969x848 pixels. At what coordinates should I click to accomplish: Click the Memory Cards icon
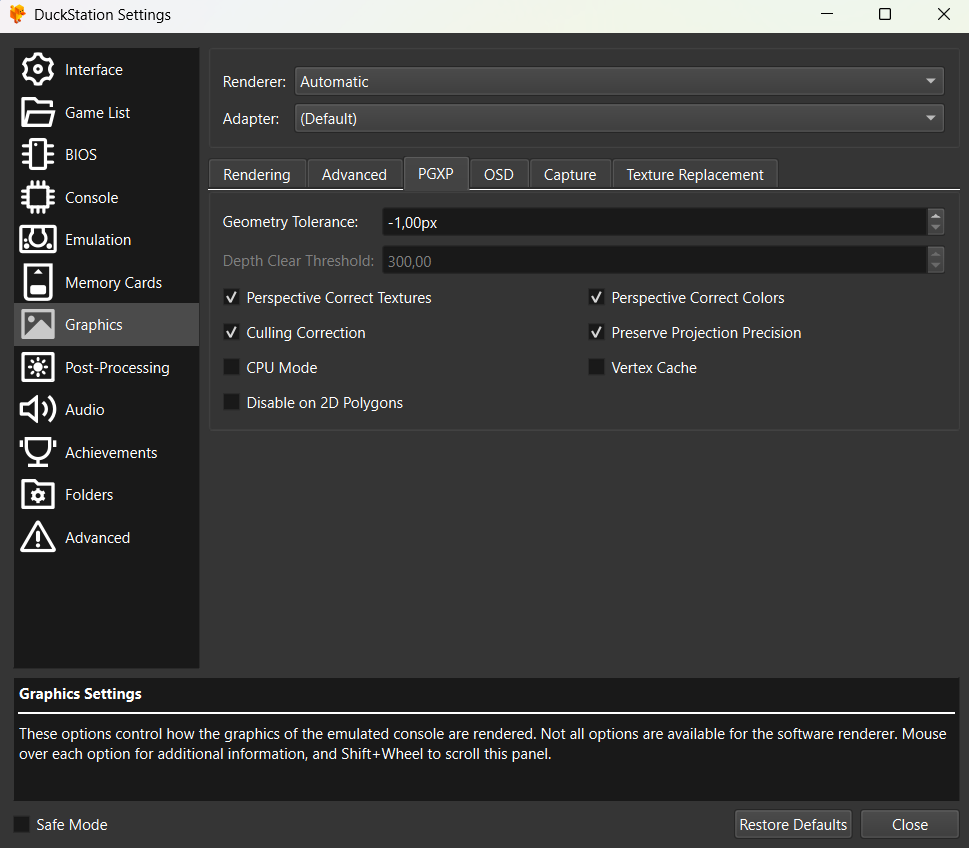coord(38,282)
